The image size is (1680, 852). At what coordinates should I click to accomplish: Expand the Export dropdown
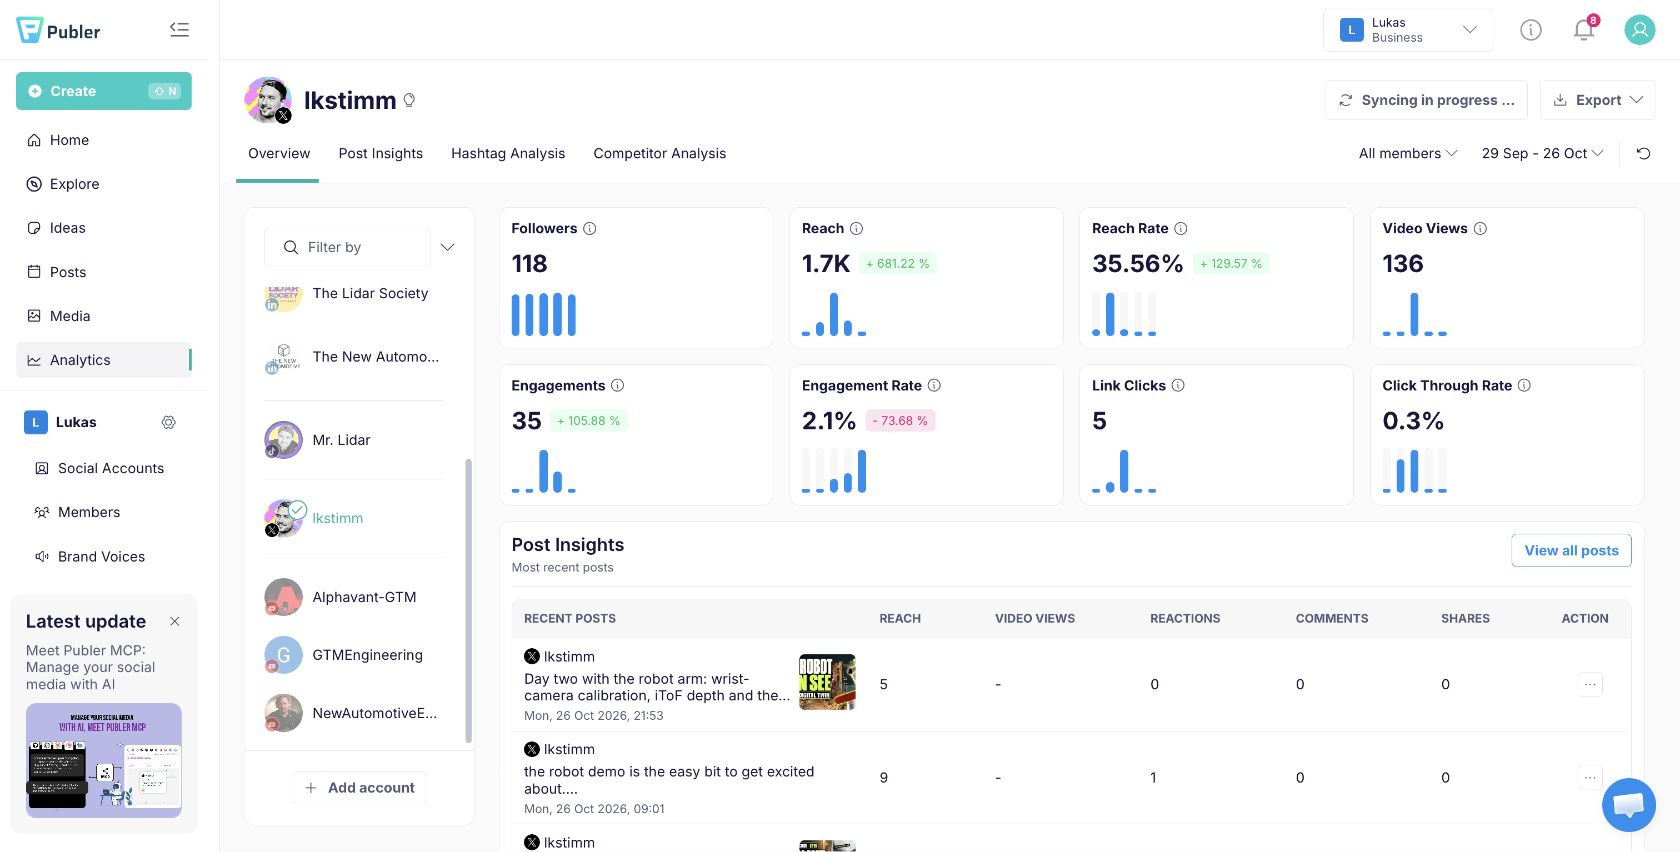pos(1598,100)
